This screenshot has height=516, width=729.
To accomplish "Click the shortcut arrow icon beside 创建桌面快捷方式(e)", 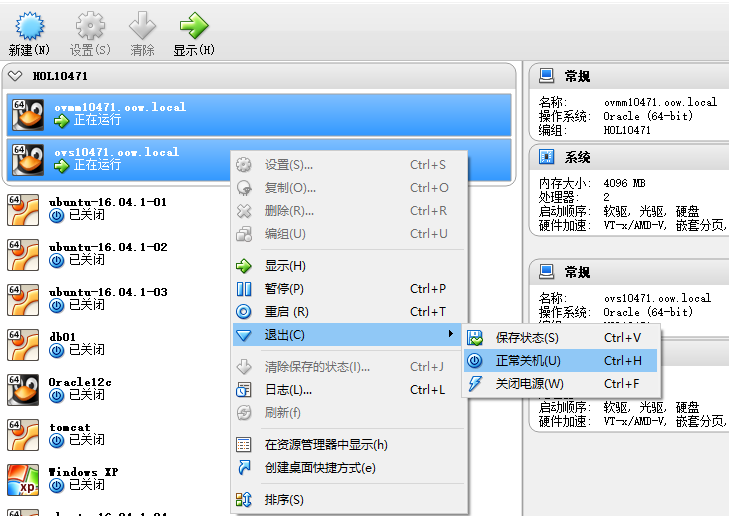I will click(x=244, y=468).
